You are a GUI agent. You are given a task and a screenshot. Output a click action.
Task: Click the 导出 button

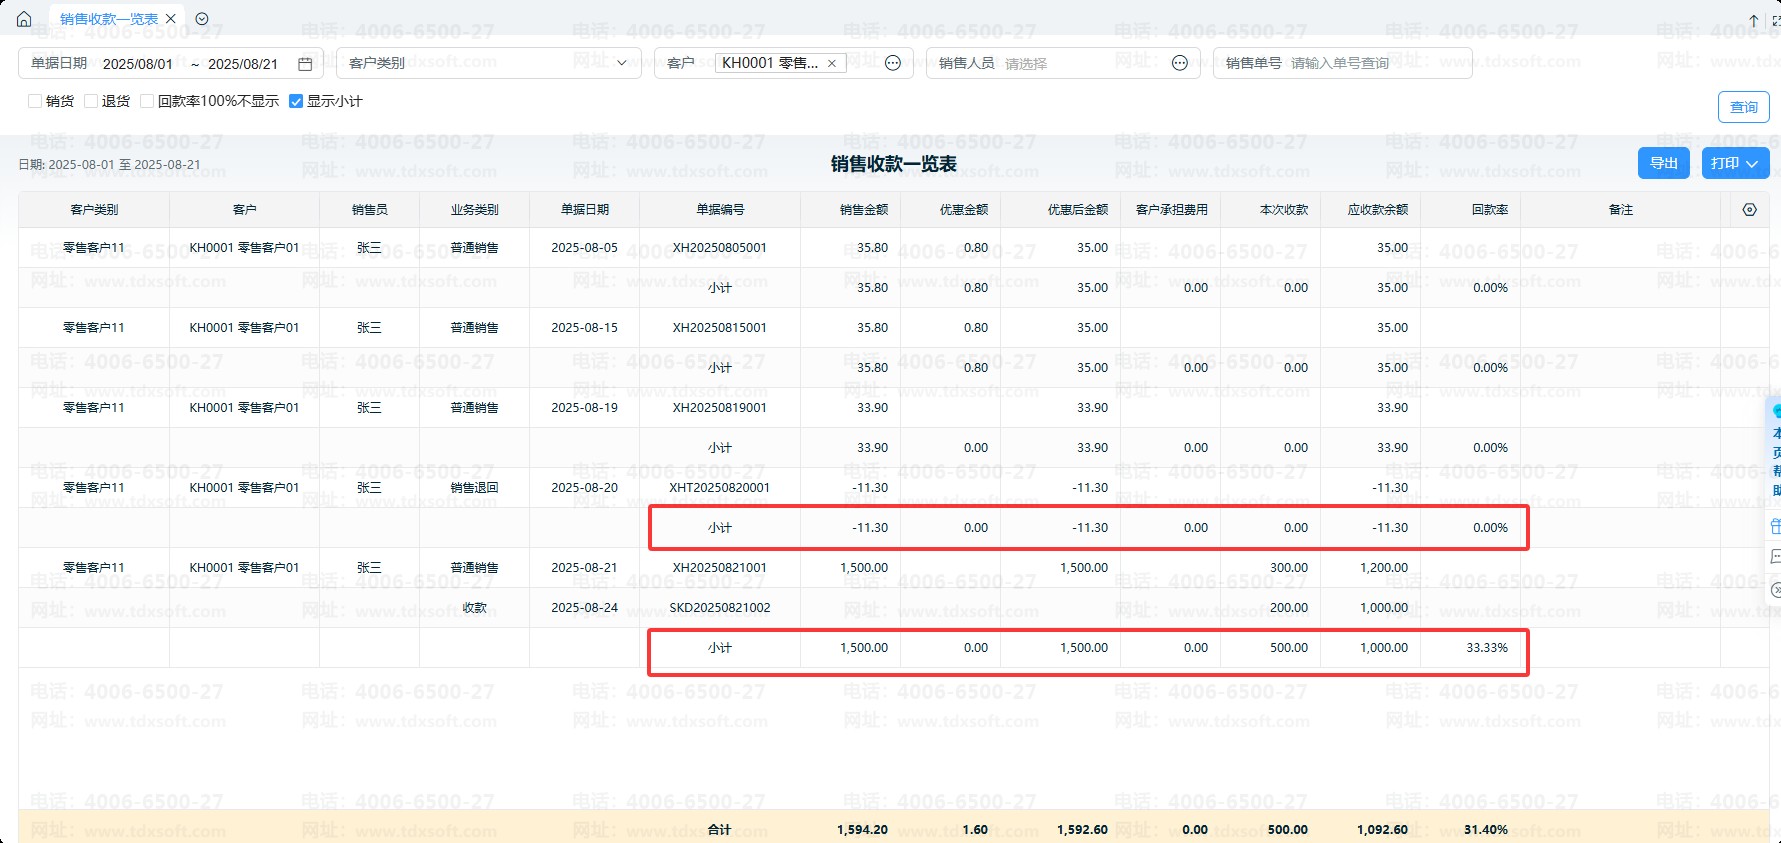pyautogui.click(x=1663, y=163)
